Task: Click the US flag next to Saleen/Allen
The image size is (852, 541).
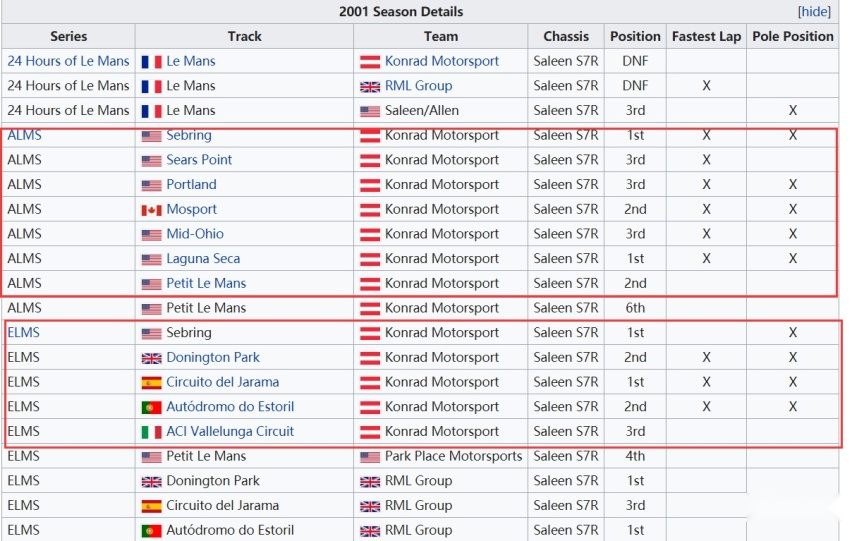Action: [x=370, y=111]
